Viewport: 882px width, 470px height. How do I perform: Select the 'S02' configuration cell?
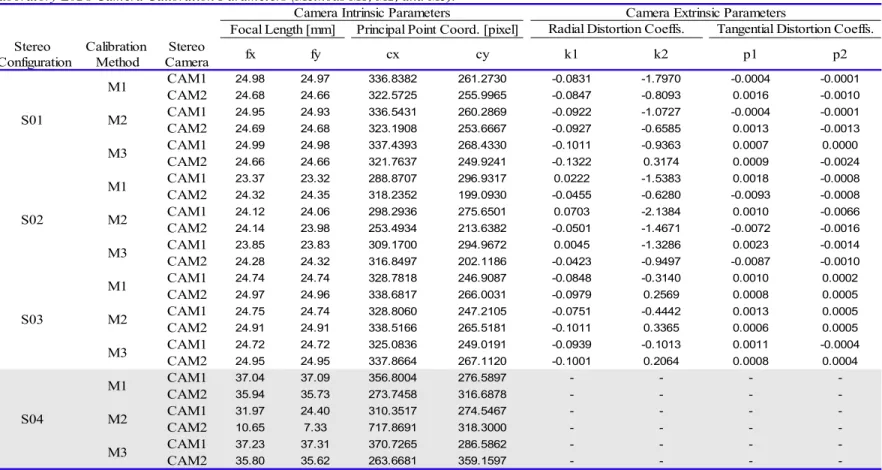pyautogui.click(x=33, y=220)
